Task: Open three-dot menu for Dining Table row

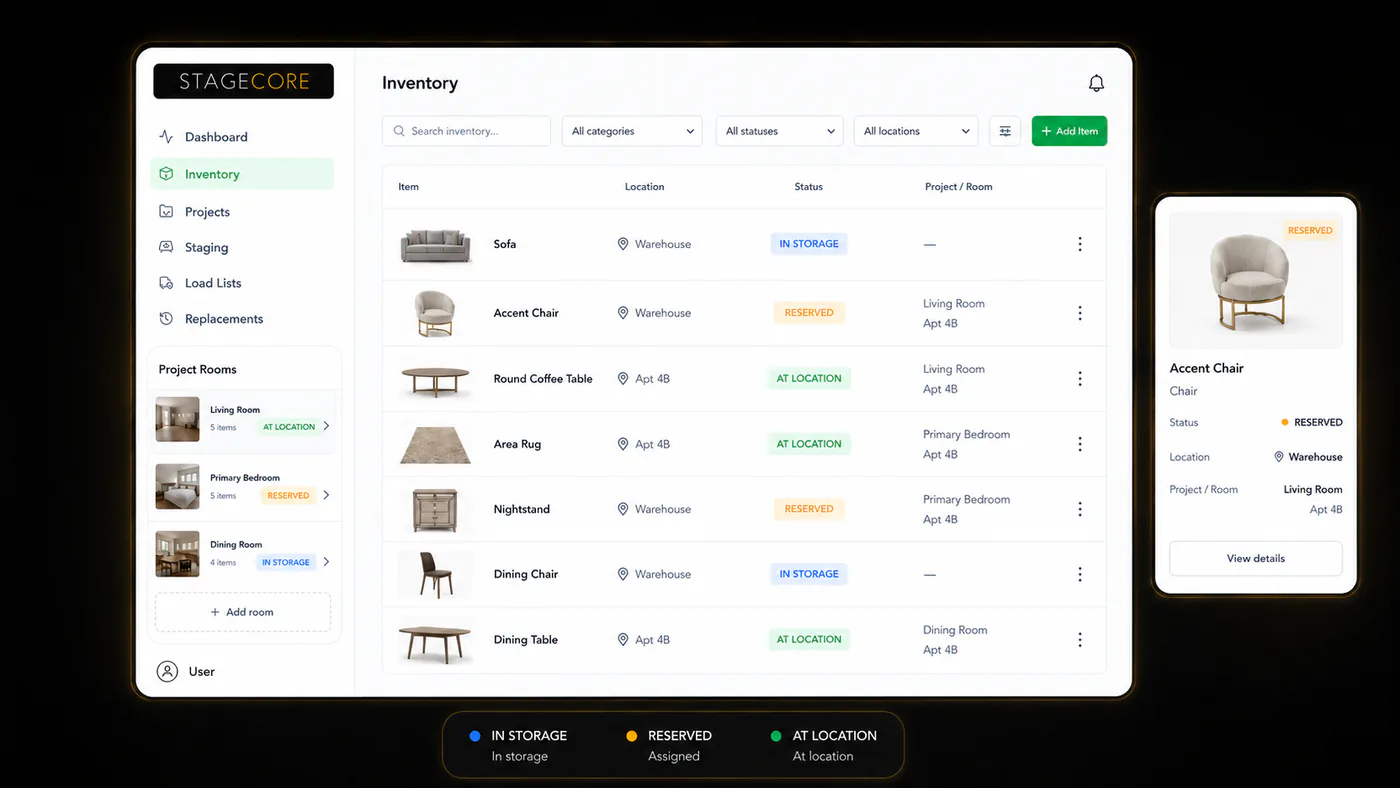Action: click(x=1080, y=640)
